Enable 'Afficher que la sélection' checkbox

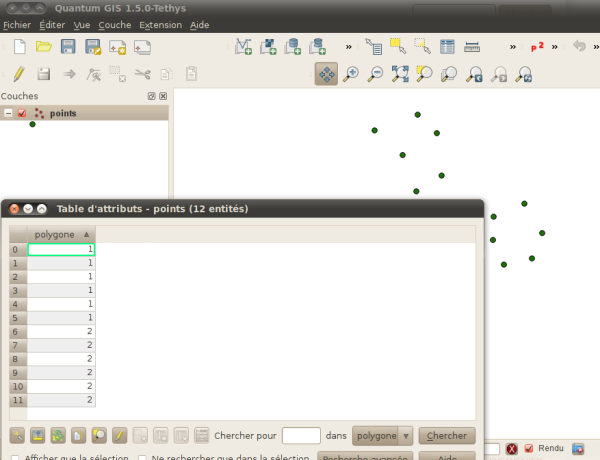pos(14,458)
